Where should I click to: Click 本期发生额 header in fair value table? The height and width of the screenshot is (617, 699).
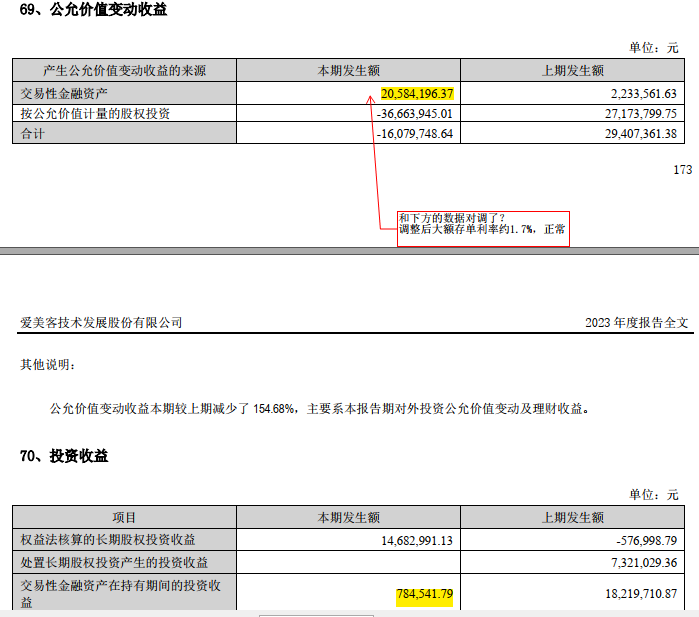click(348, 70)
